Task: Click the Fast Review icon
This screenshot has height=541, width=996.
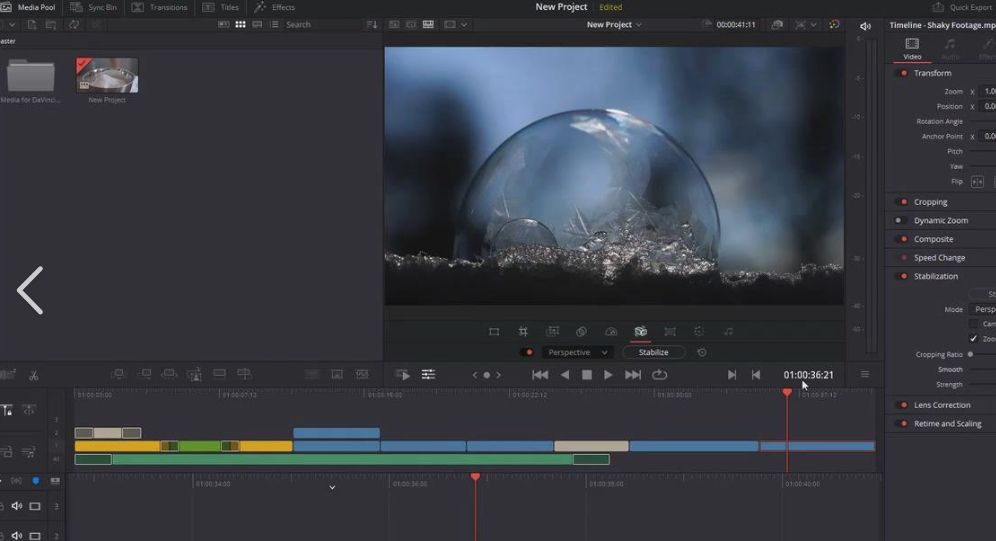Action: pyautogui.click(x=402, y=375)
